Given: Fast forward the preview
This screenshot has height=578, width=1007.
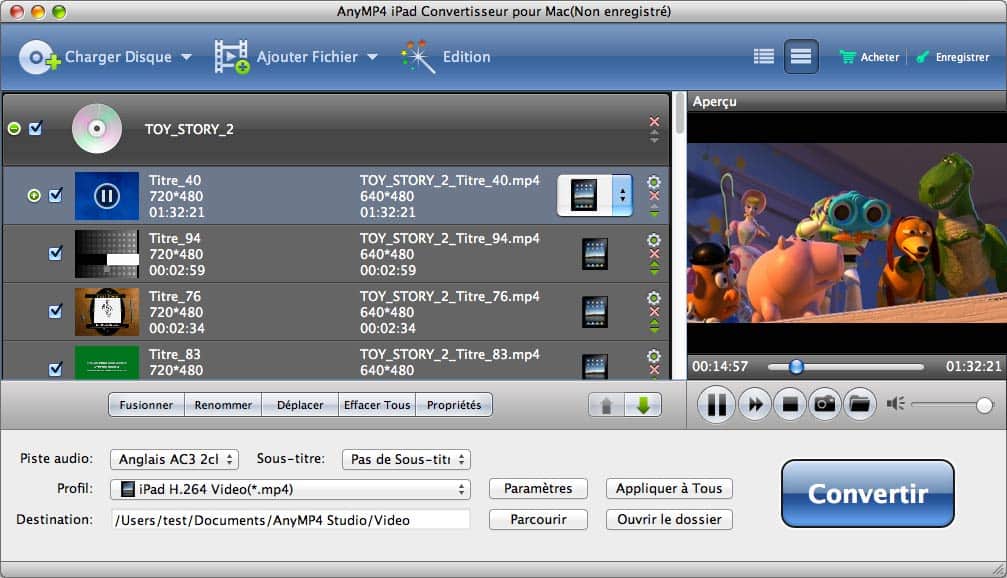Looking at the screenshot, I should coord(755,404).
